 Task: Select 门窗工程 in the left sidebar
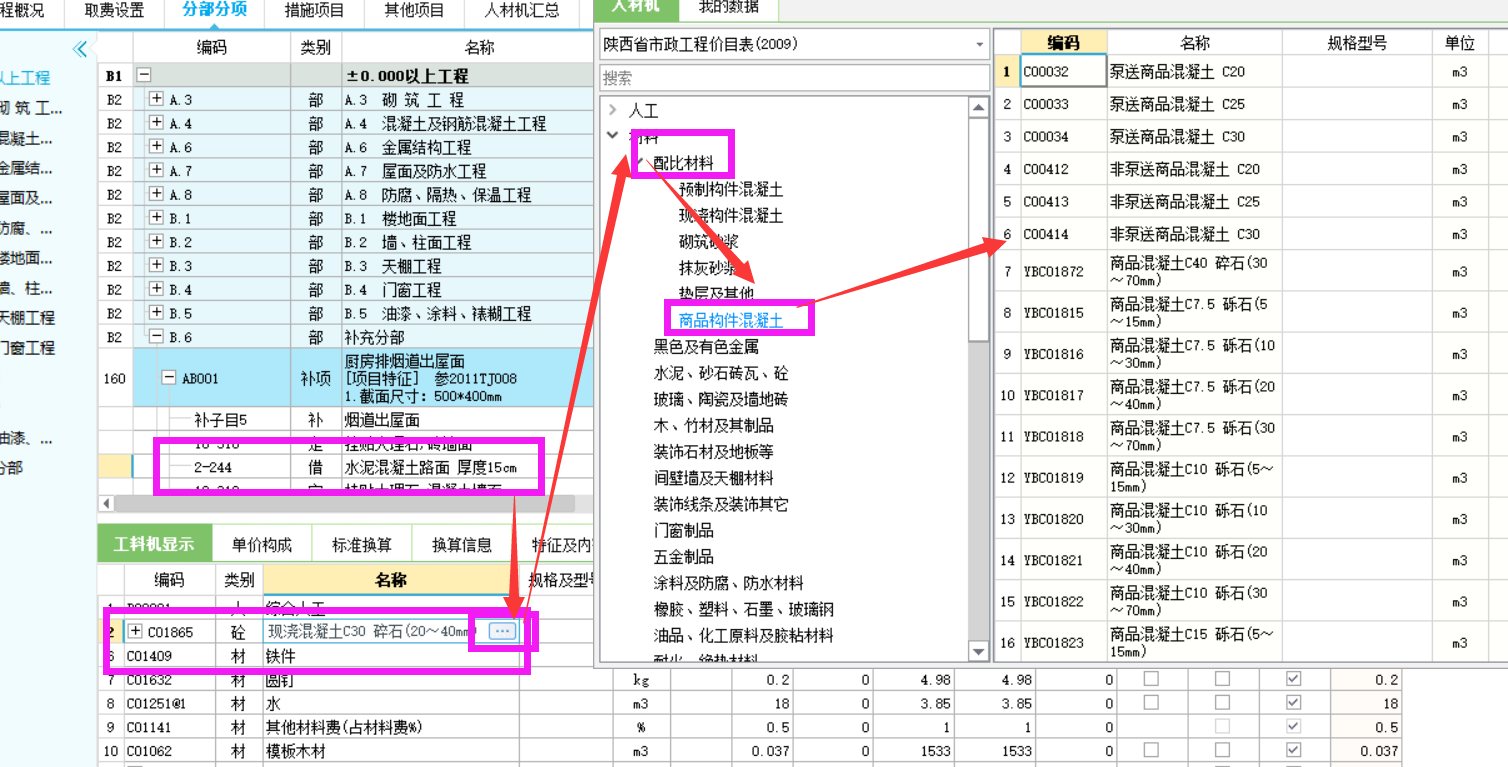(26, 347)
